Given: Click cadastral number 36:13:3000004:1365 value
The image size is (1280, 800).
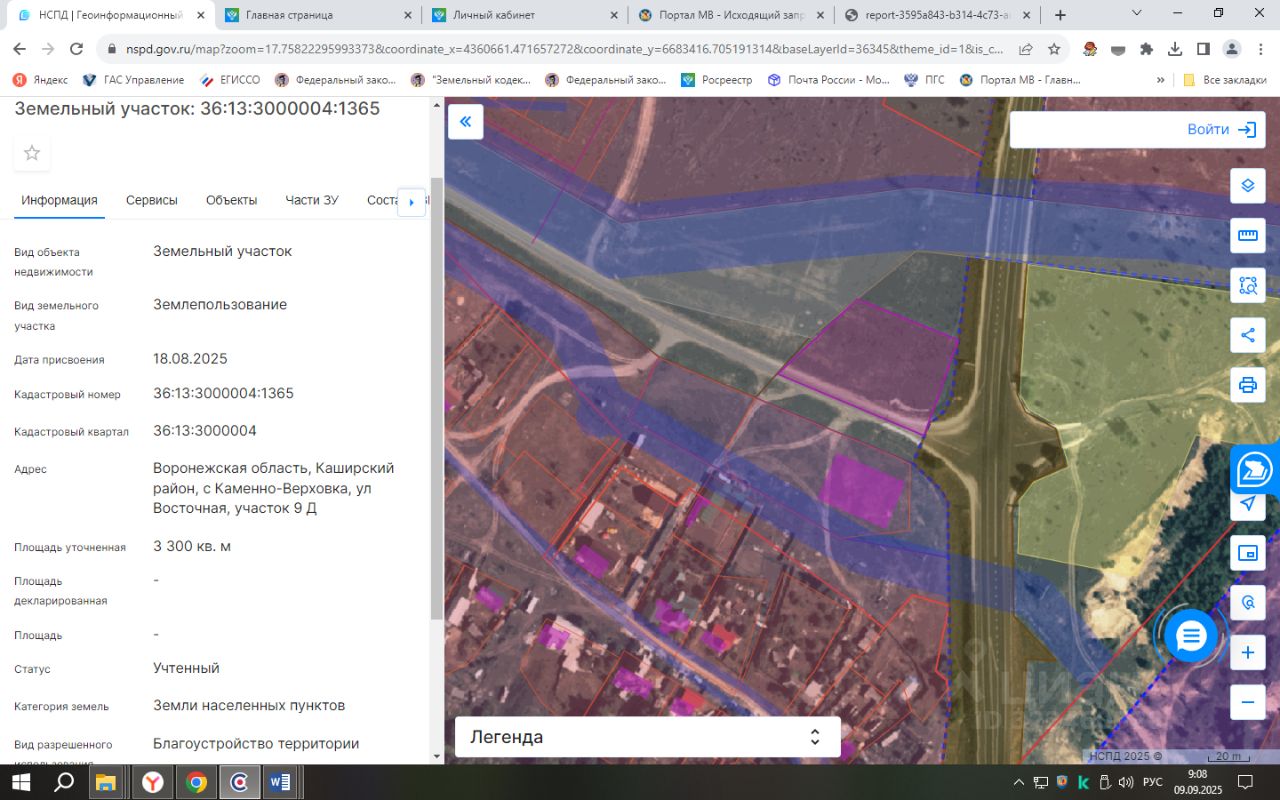Looking at the screenshot, I should (x=223, y=393).
